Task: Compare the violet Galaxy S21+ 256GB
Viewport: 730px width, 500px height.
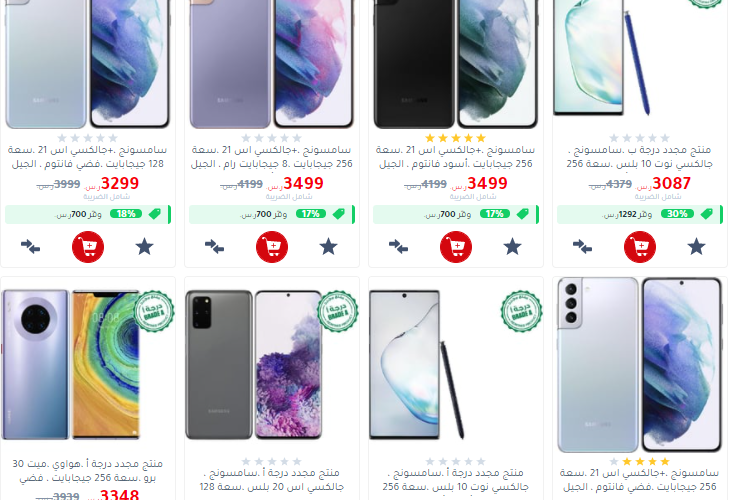Action: pos(214,247)
